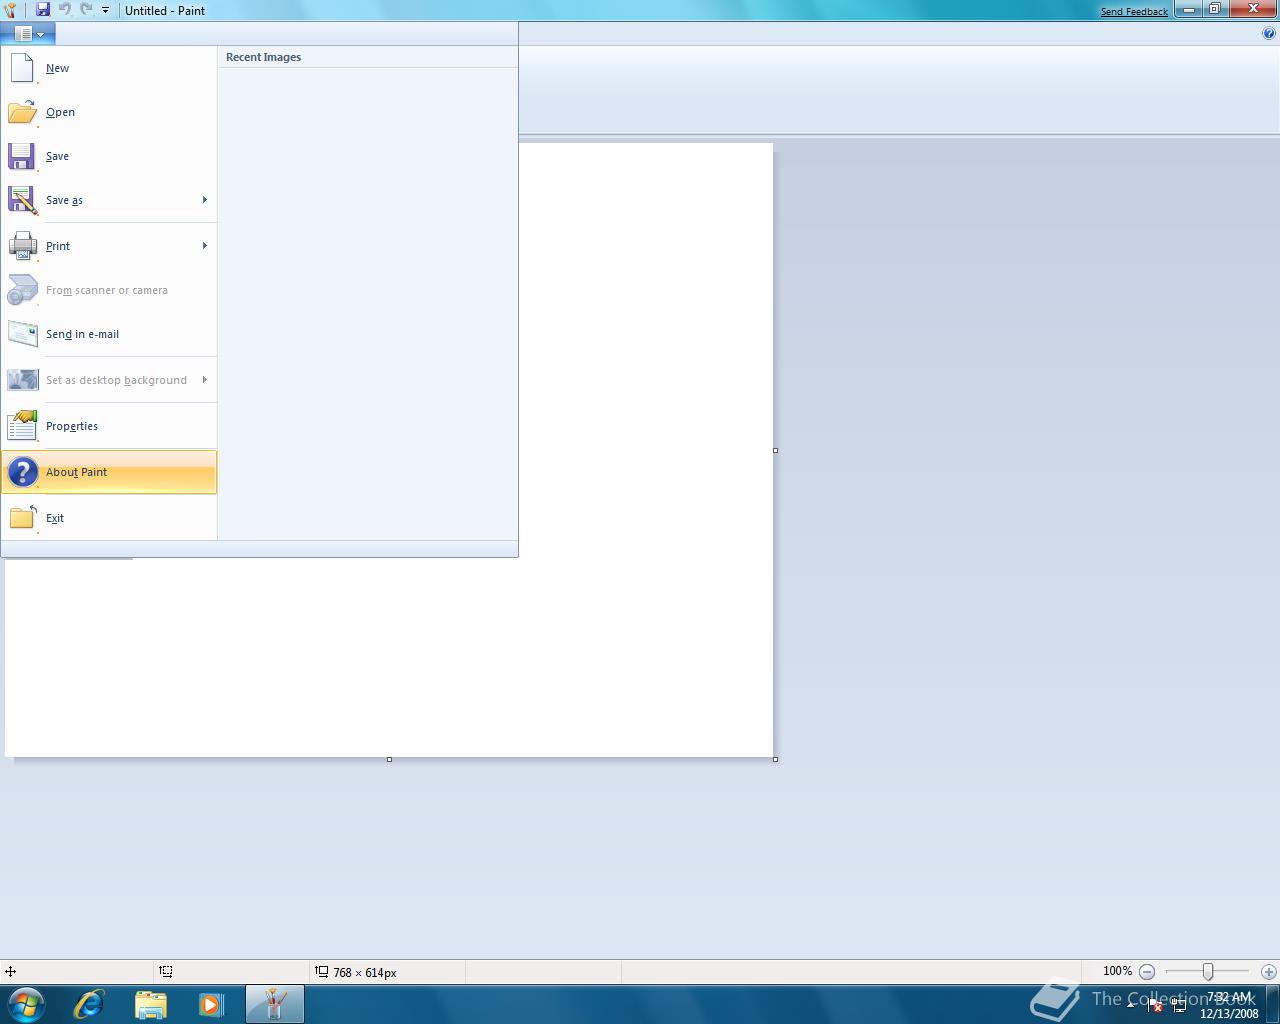Click the canvas right-edge resize handle
Image resolution: width=1280 pixels, height=1024 pixels.
tap(775, 450)
